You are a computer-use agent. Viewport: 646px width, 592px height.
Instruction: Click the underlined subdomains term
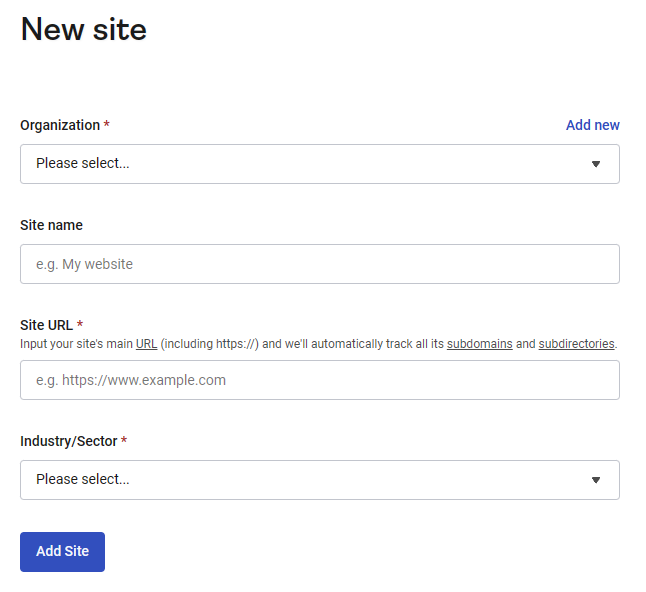[479, 344]
